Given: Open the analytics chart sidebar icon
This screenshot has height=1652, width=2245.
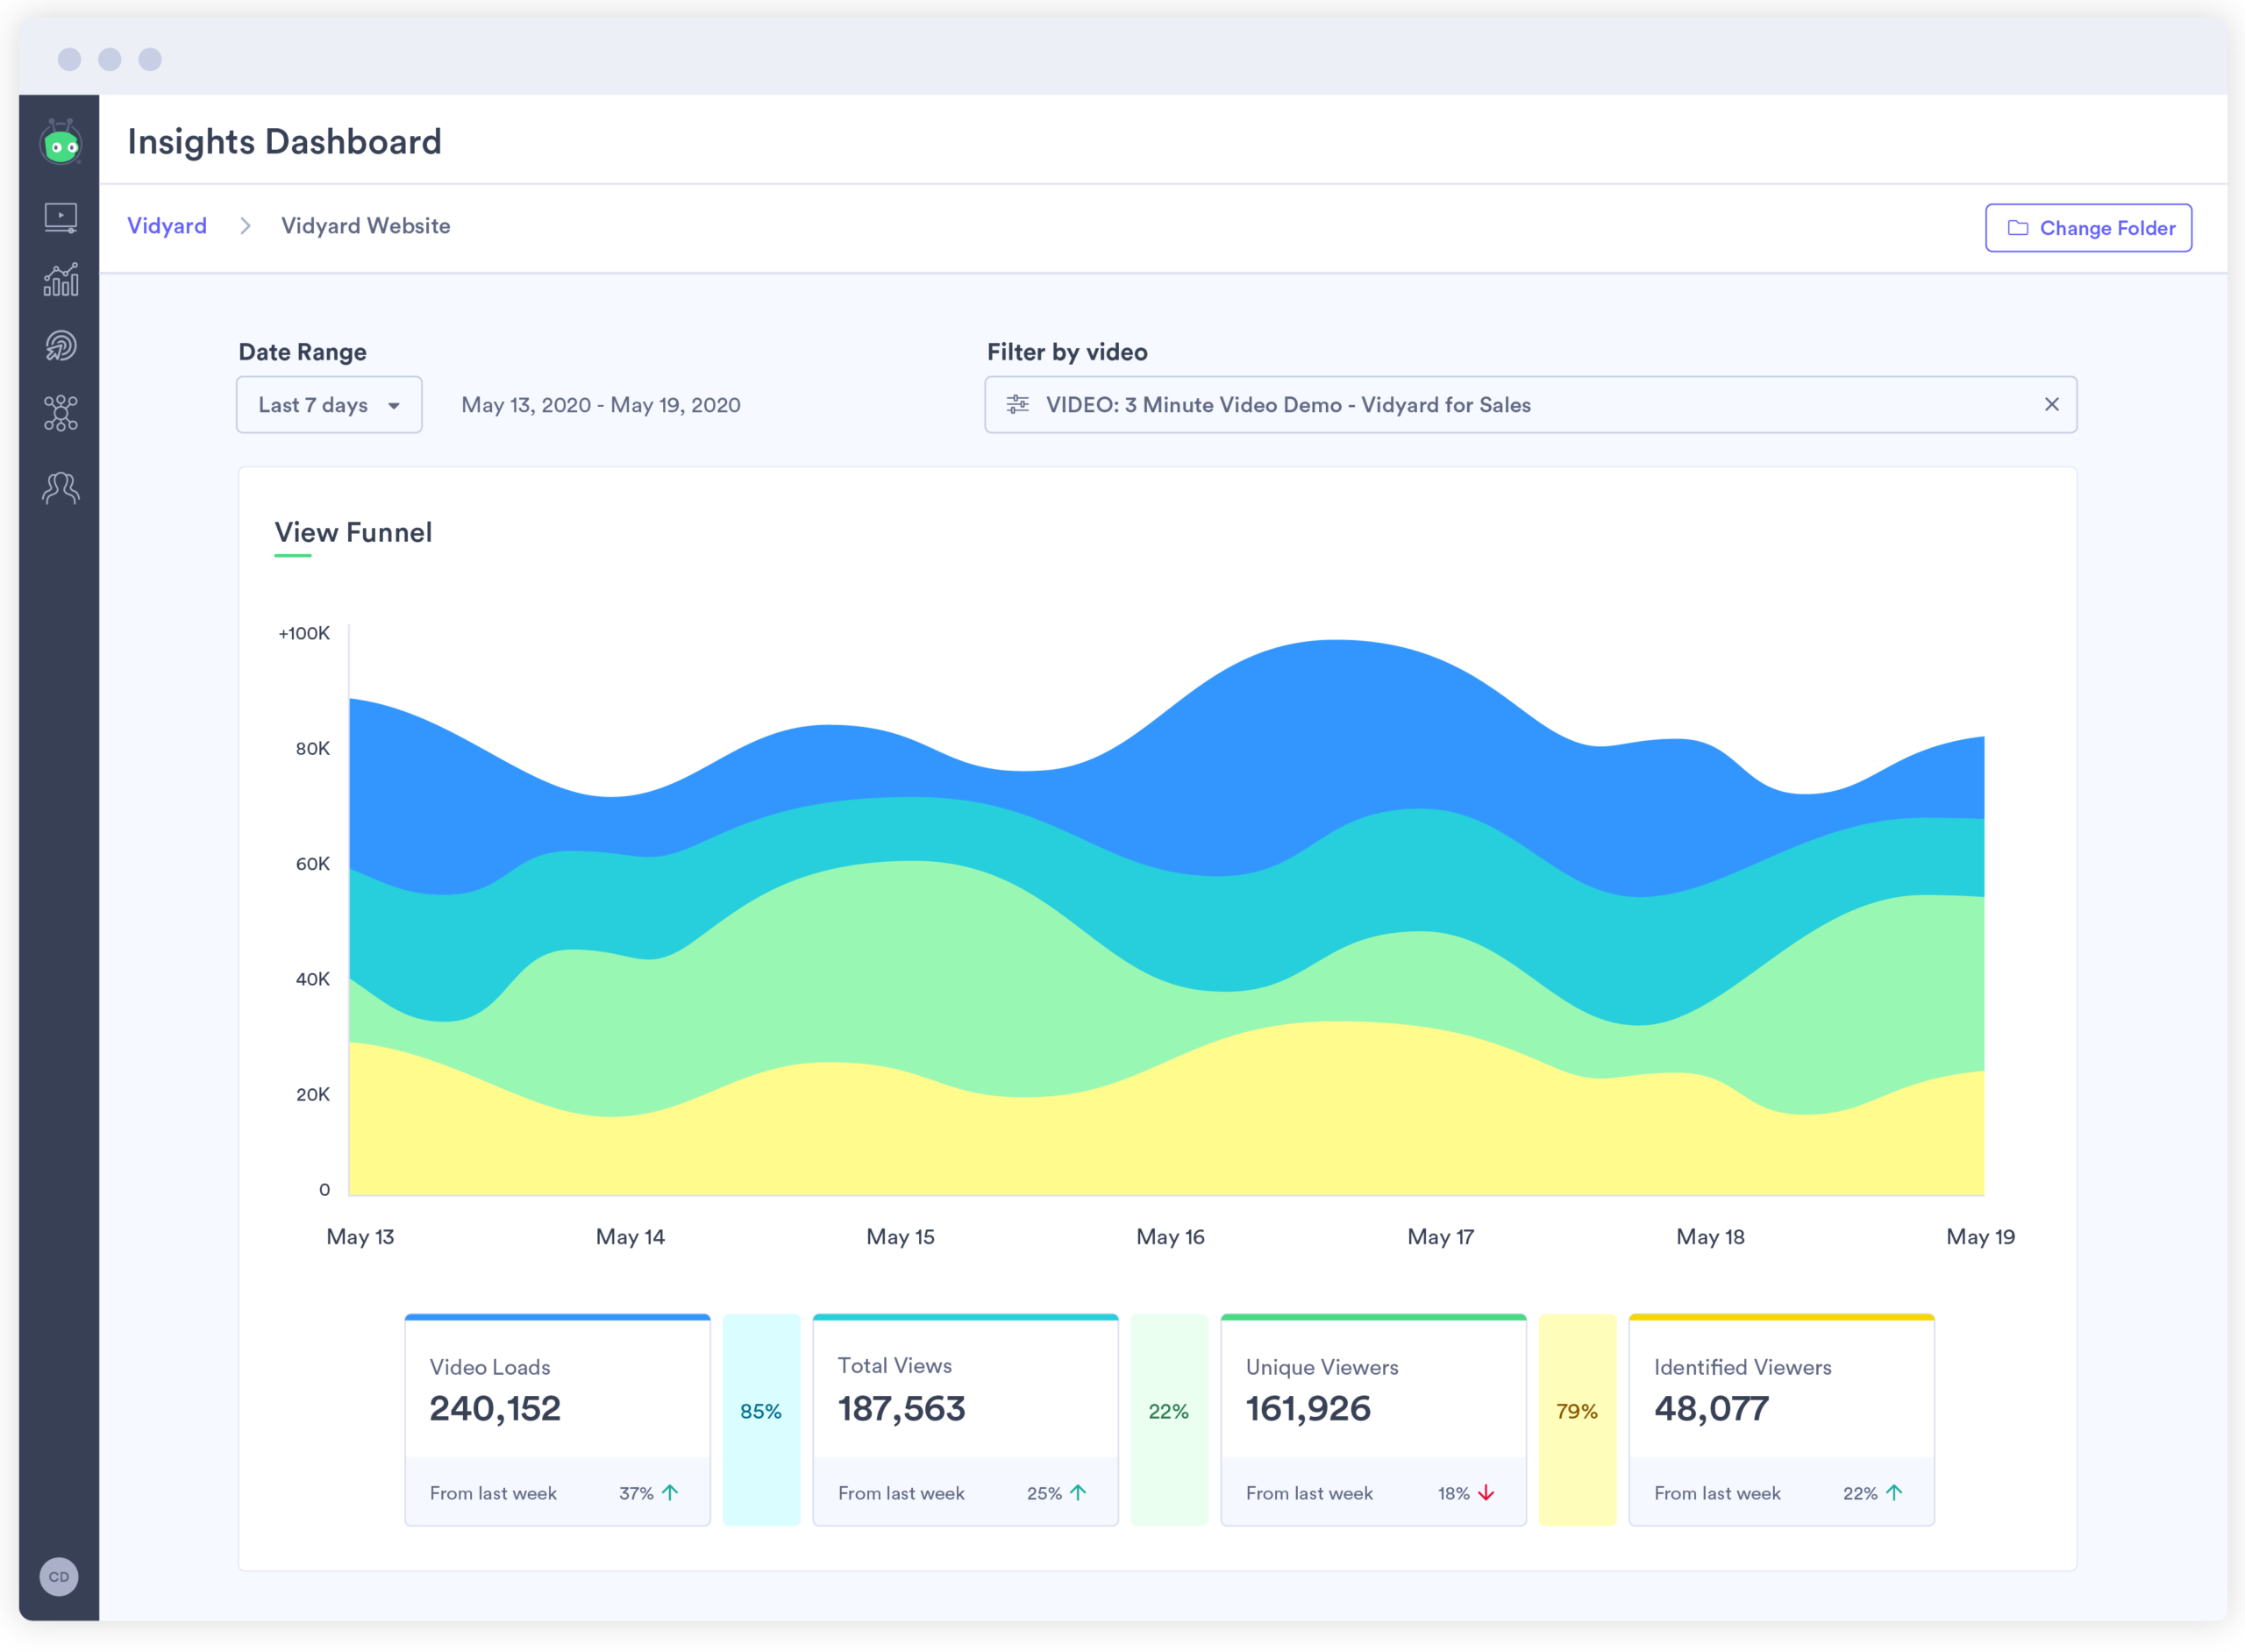Looking at the screenshot, I should point(61,281).
